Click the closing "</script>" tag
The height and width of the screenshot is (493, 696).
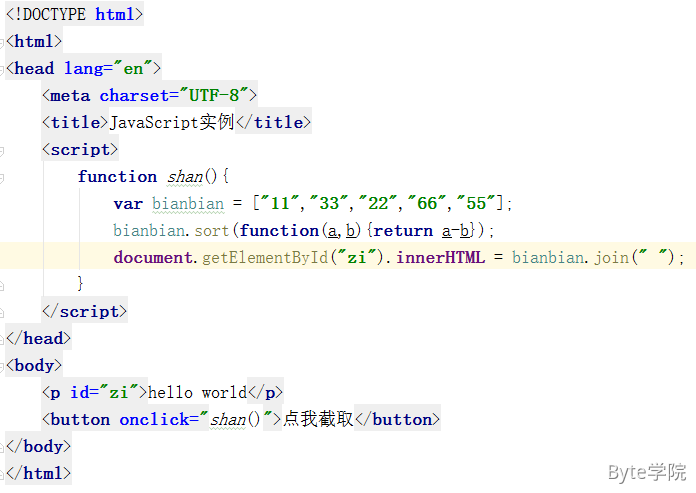(x=84, y=312)
